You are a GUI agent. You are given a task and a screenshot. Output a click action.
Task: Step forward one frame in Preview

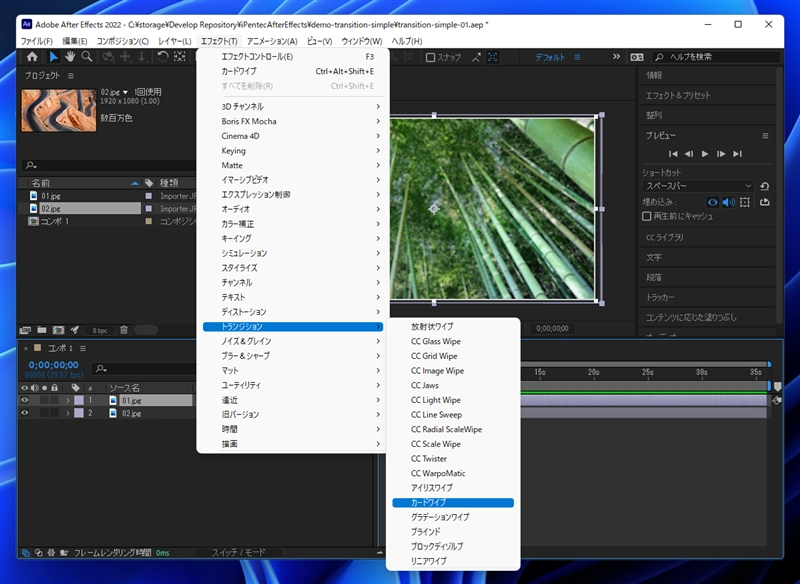click(x=721, y=154)
